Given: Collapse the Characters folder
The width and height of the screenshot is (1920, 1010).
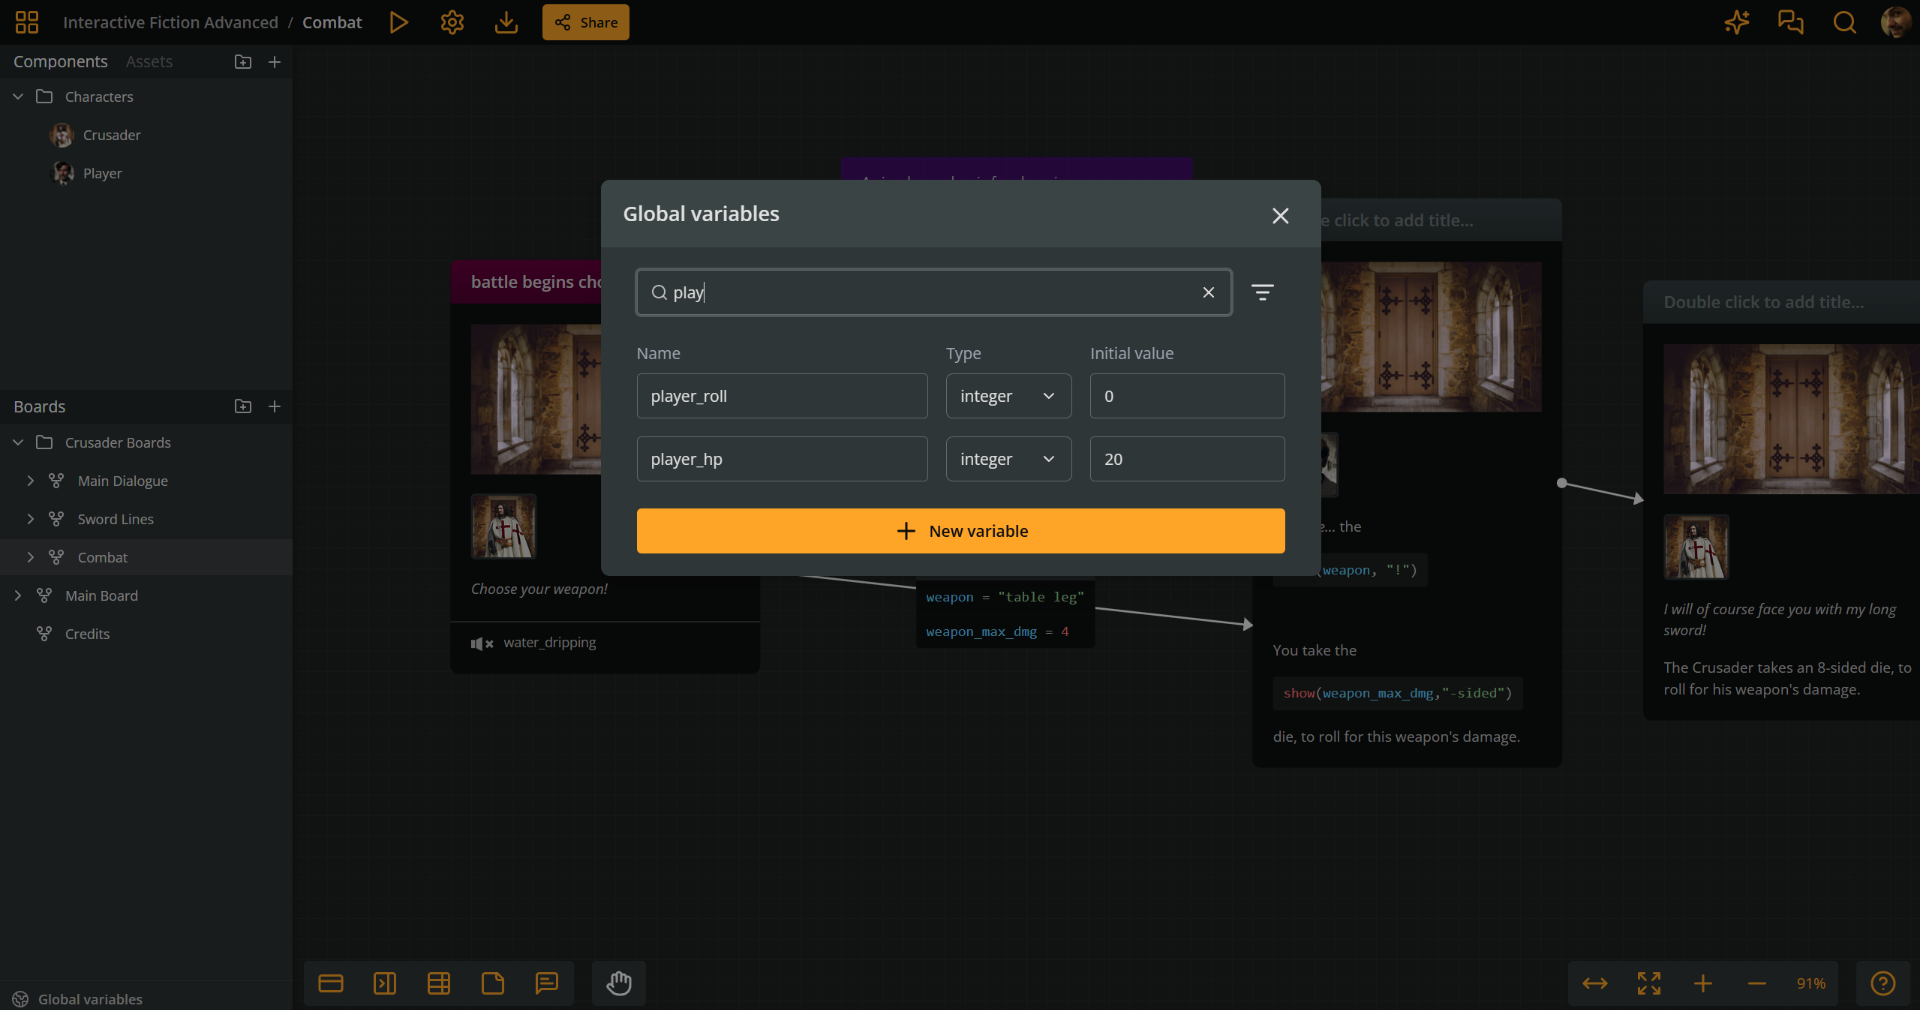Looking at the screenshot, I should click(x=18, y=97).
